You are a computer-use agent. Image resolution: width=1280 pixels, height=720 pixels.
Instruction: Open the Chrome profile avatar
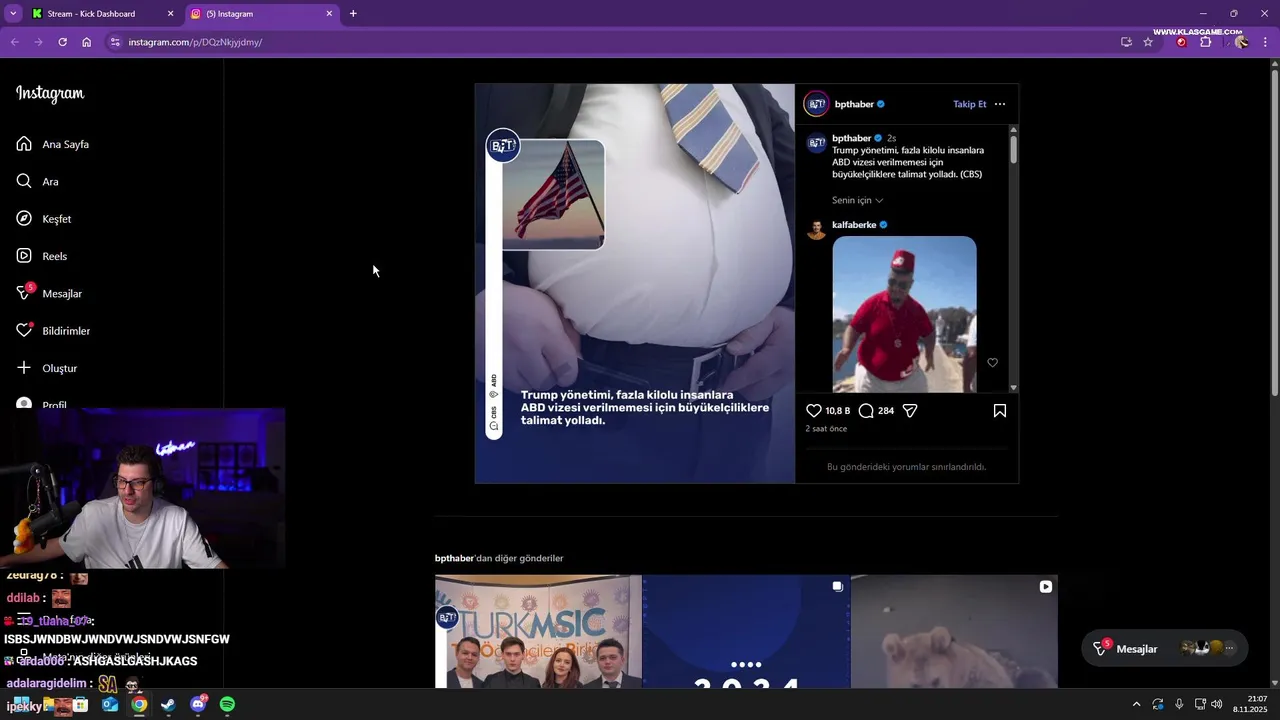pos(1241,42)
